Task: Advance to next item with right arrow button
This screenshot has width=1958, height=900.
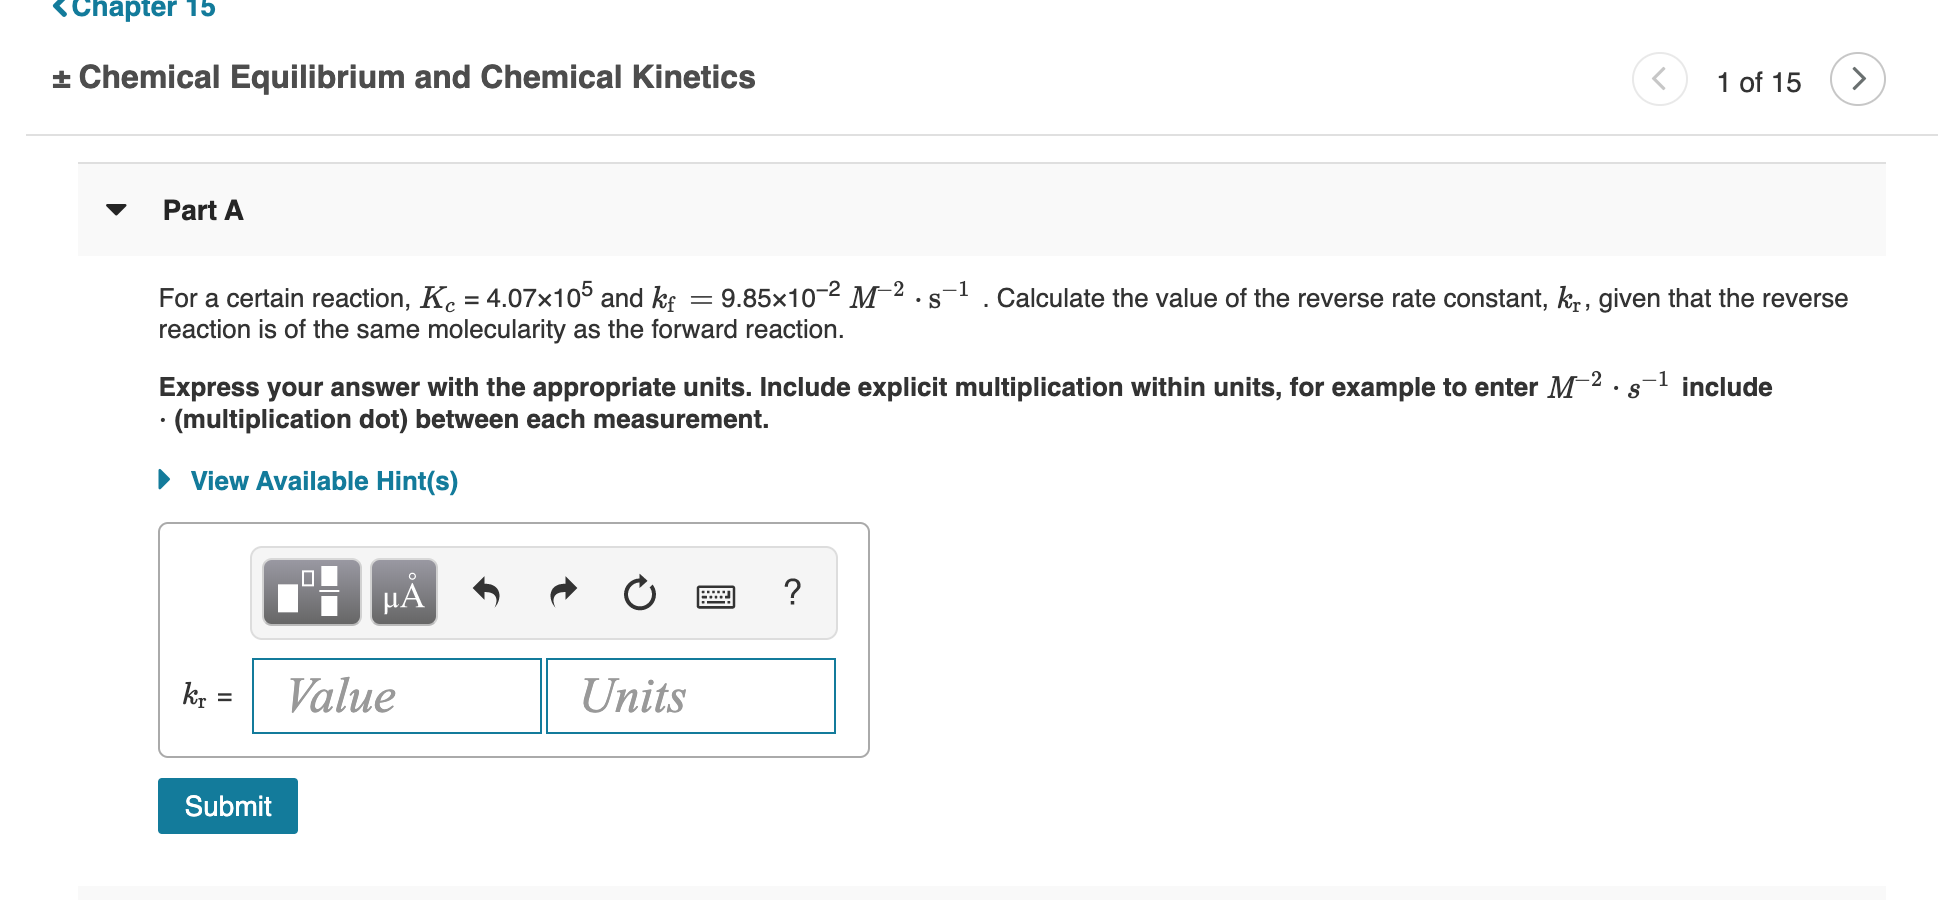Action: [1857, 79]
